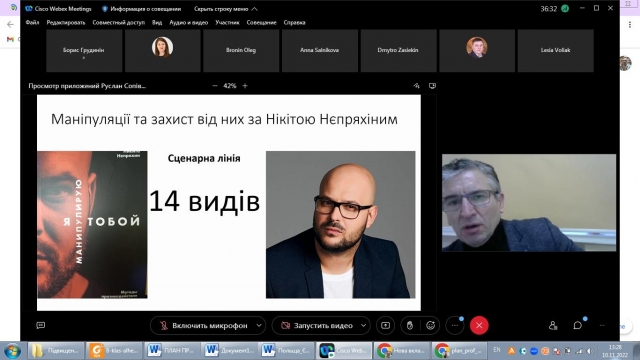The height and width of the screenshot is (360, 640).
Task: Click the 14 видів text on slide
Action: point(204,201)
